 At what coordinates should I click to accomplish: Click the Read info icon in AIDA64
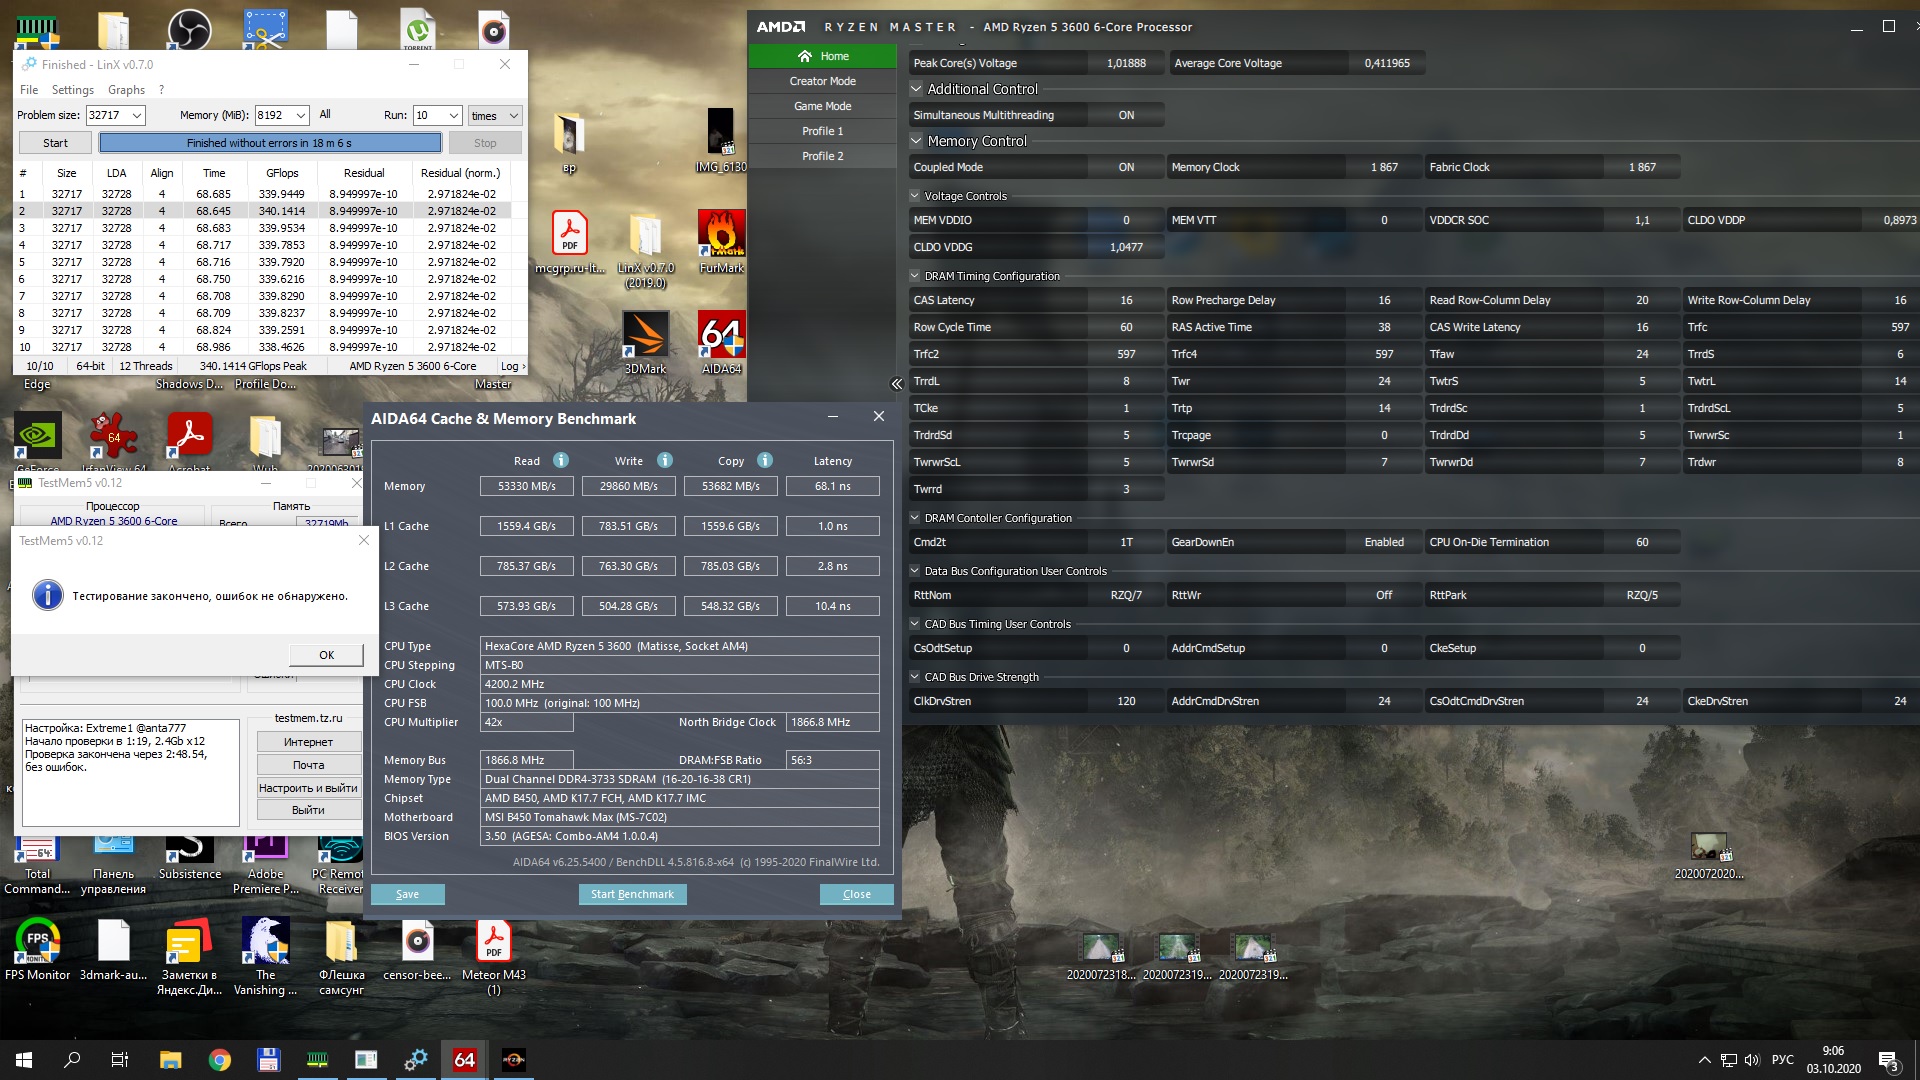pyautogui.click(x=561, y=460)
